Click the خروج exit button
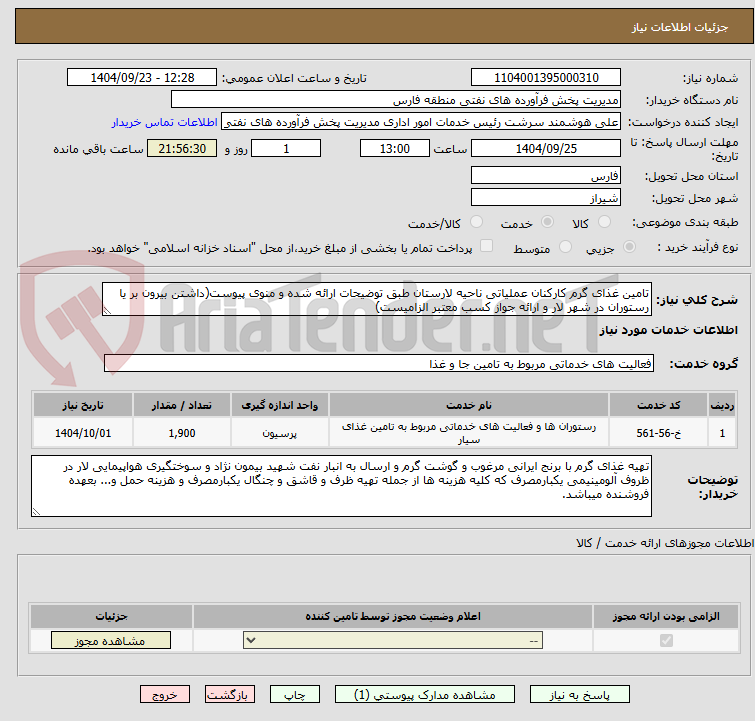The height and width of the screenshot is (721, 755). click(165, 695)
